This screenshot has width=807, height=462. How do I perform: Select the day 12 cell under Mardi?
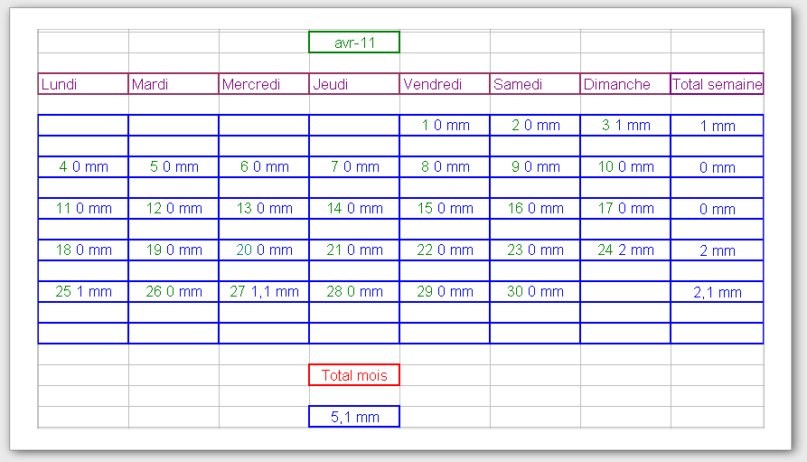(x=173, y=209)
